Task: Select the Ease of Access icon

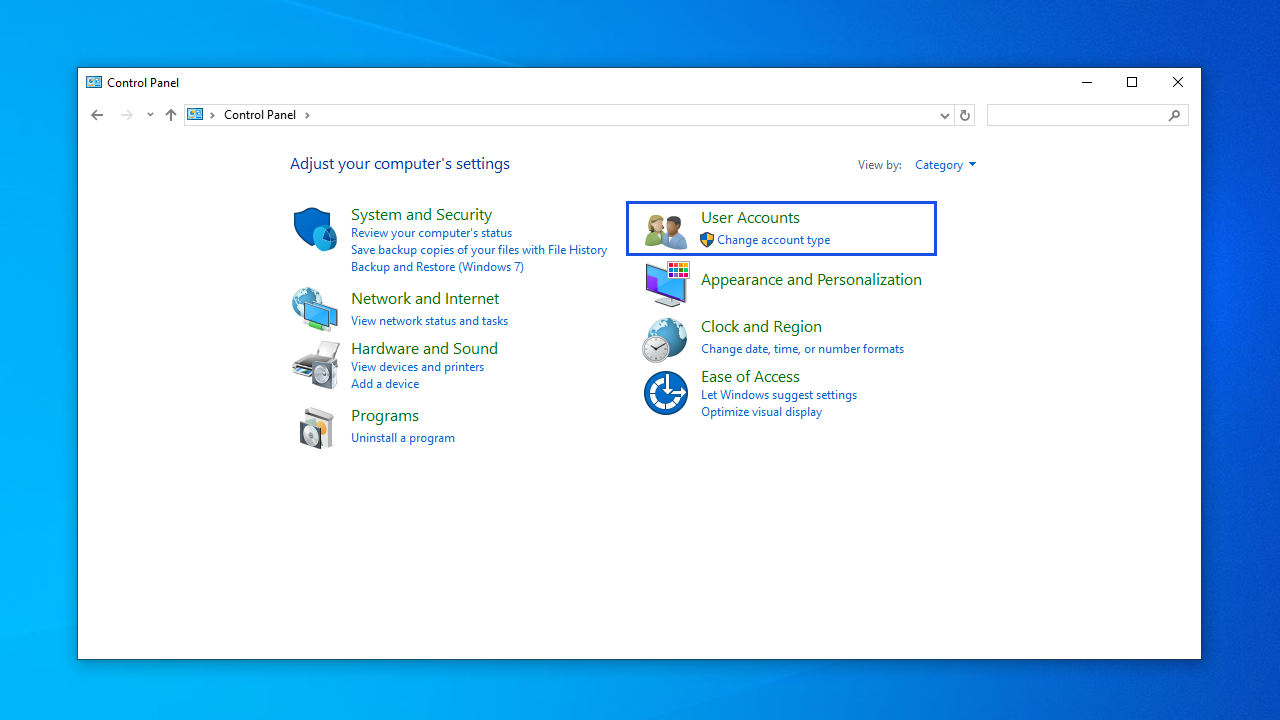Action: 666,393
